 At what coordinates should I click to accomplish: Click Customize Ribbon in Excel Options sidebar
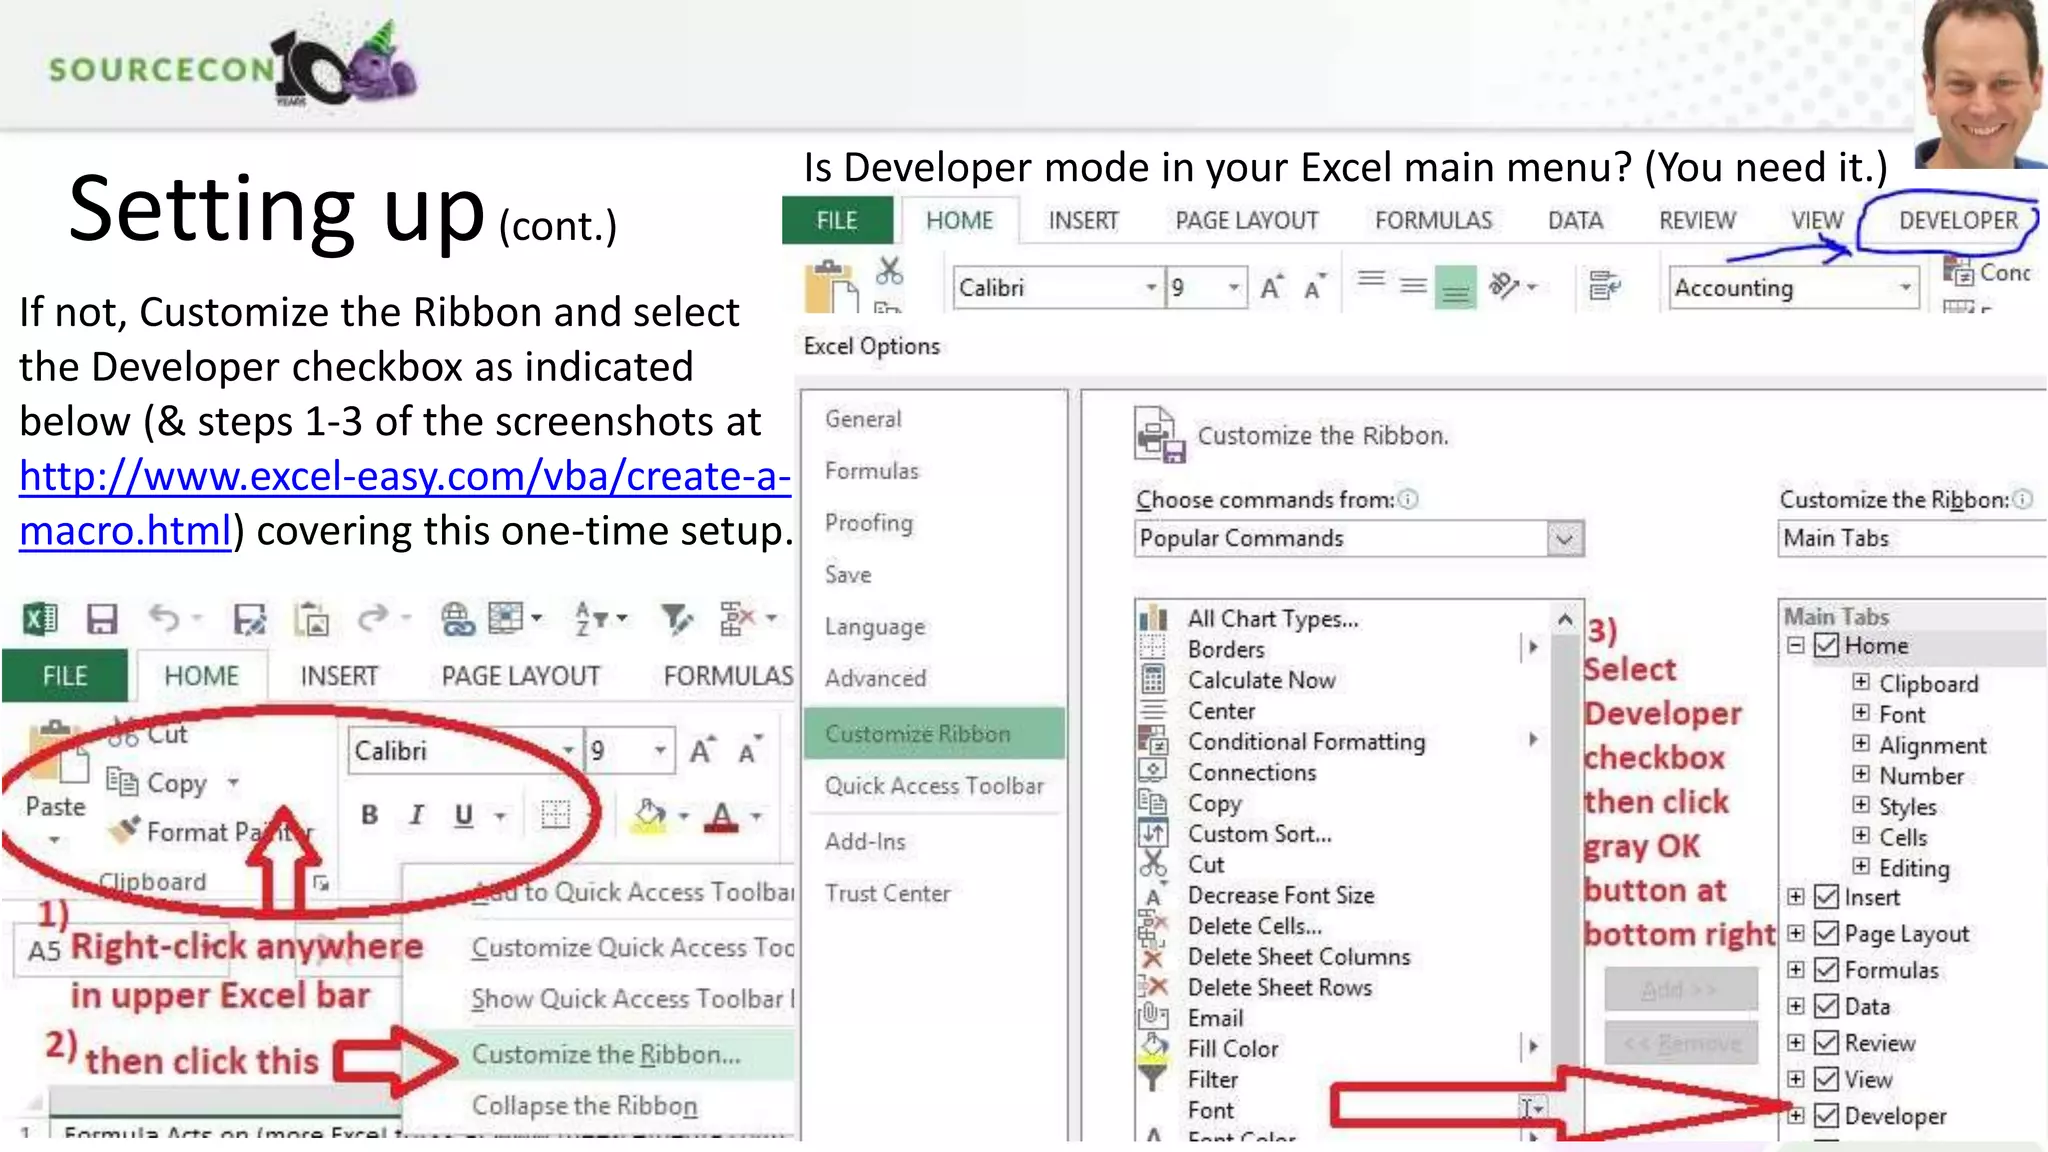pos(933,733)
